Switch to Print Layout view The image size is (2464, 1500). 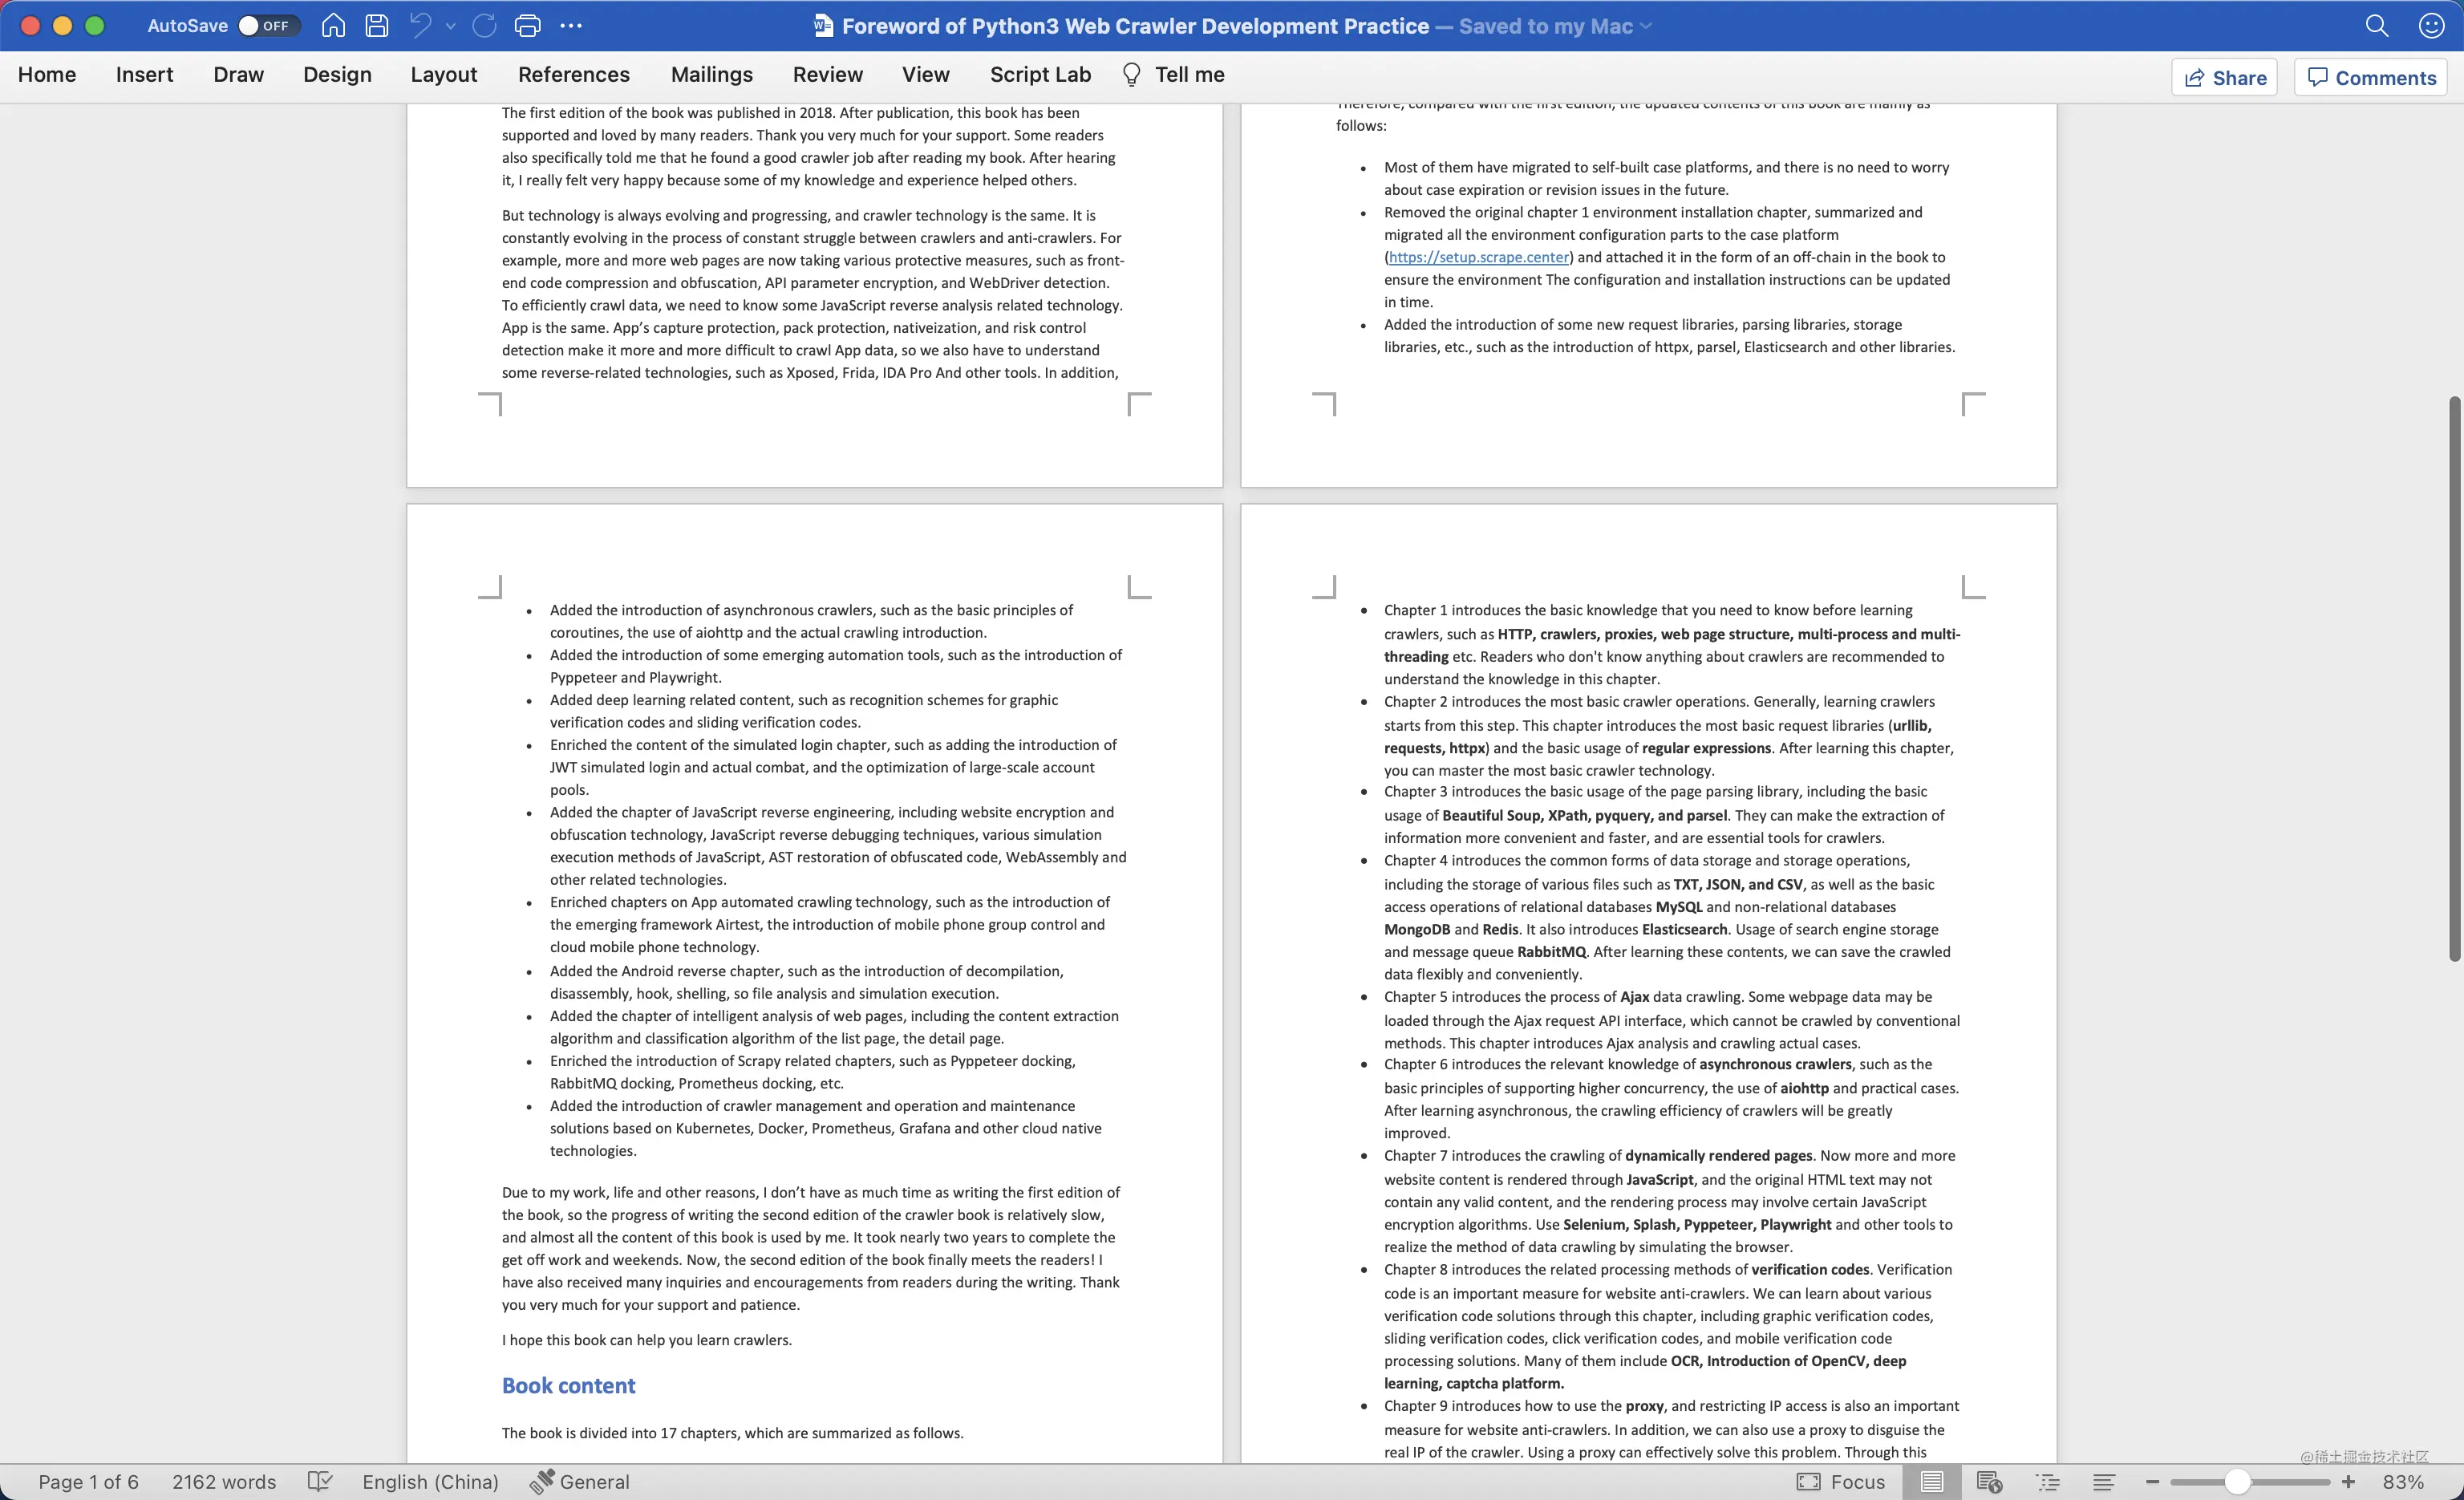pos(1932,1482)
